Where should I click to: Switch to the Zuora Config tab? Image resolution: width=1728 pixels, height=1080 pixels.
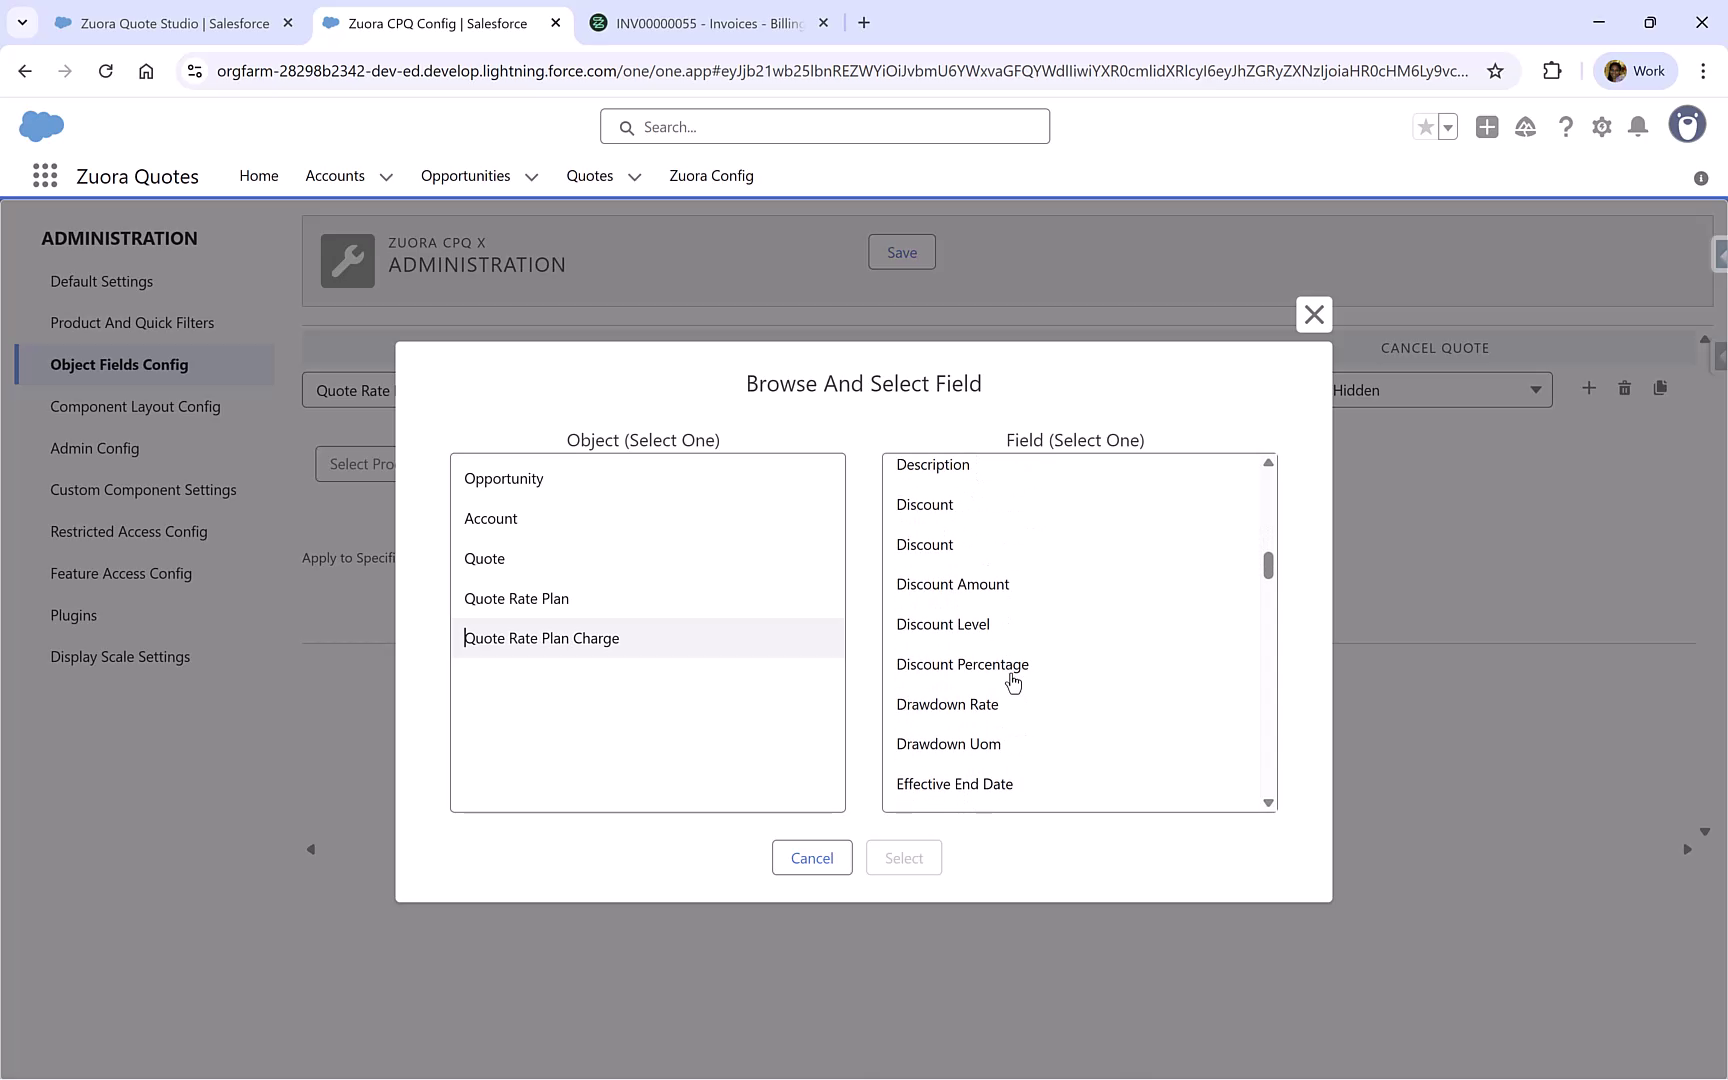click(x=711, y=176)
